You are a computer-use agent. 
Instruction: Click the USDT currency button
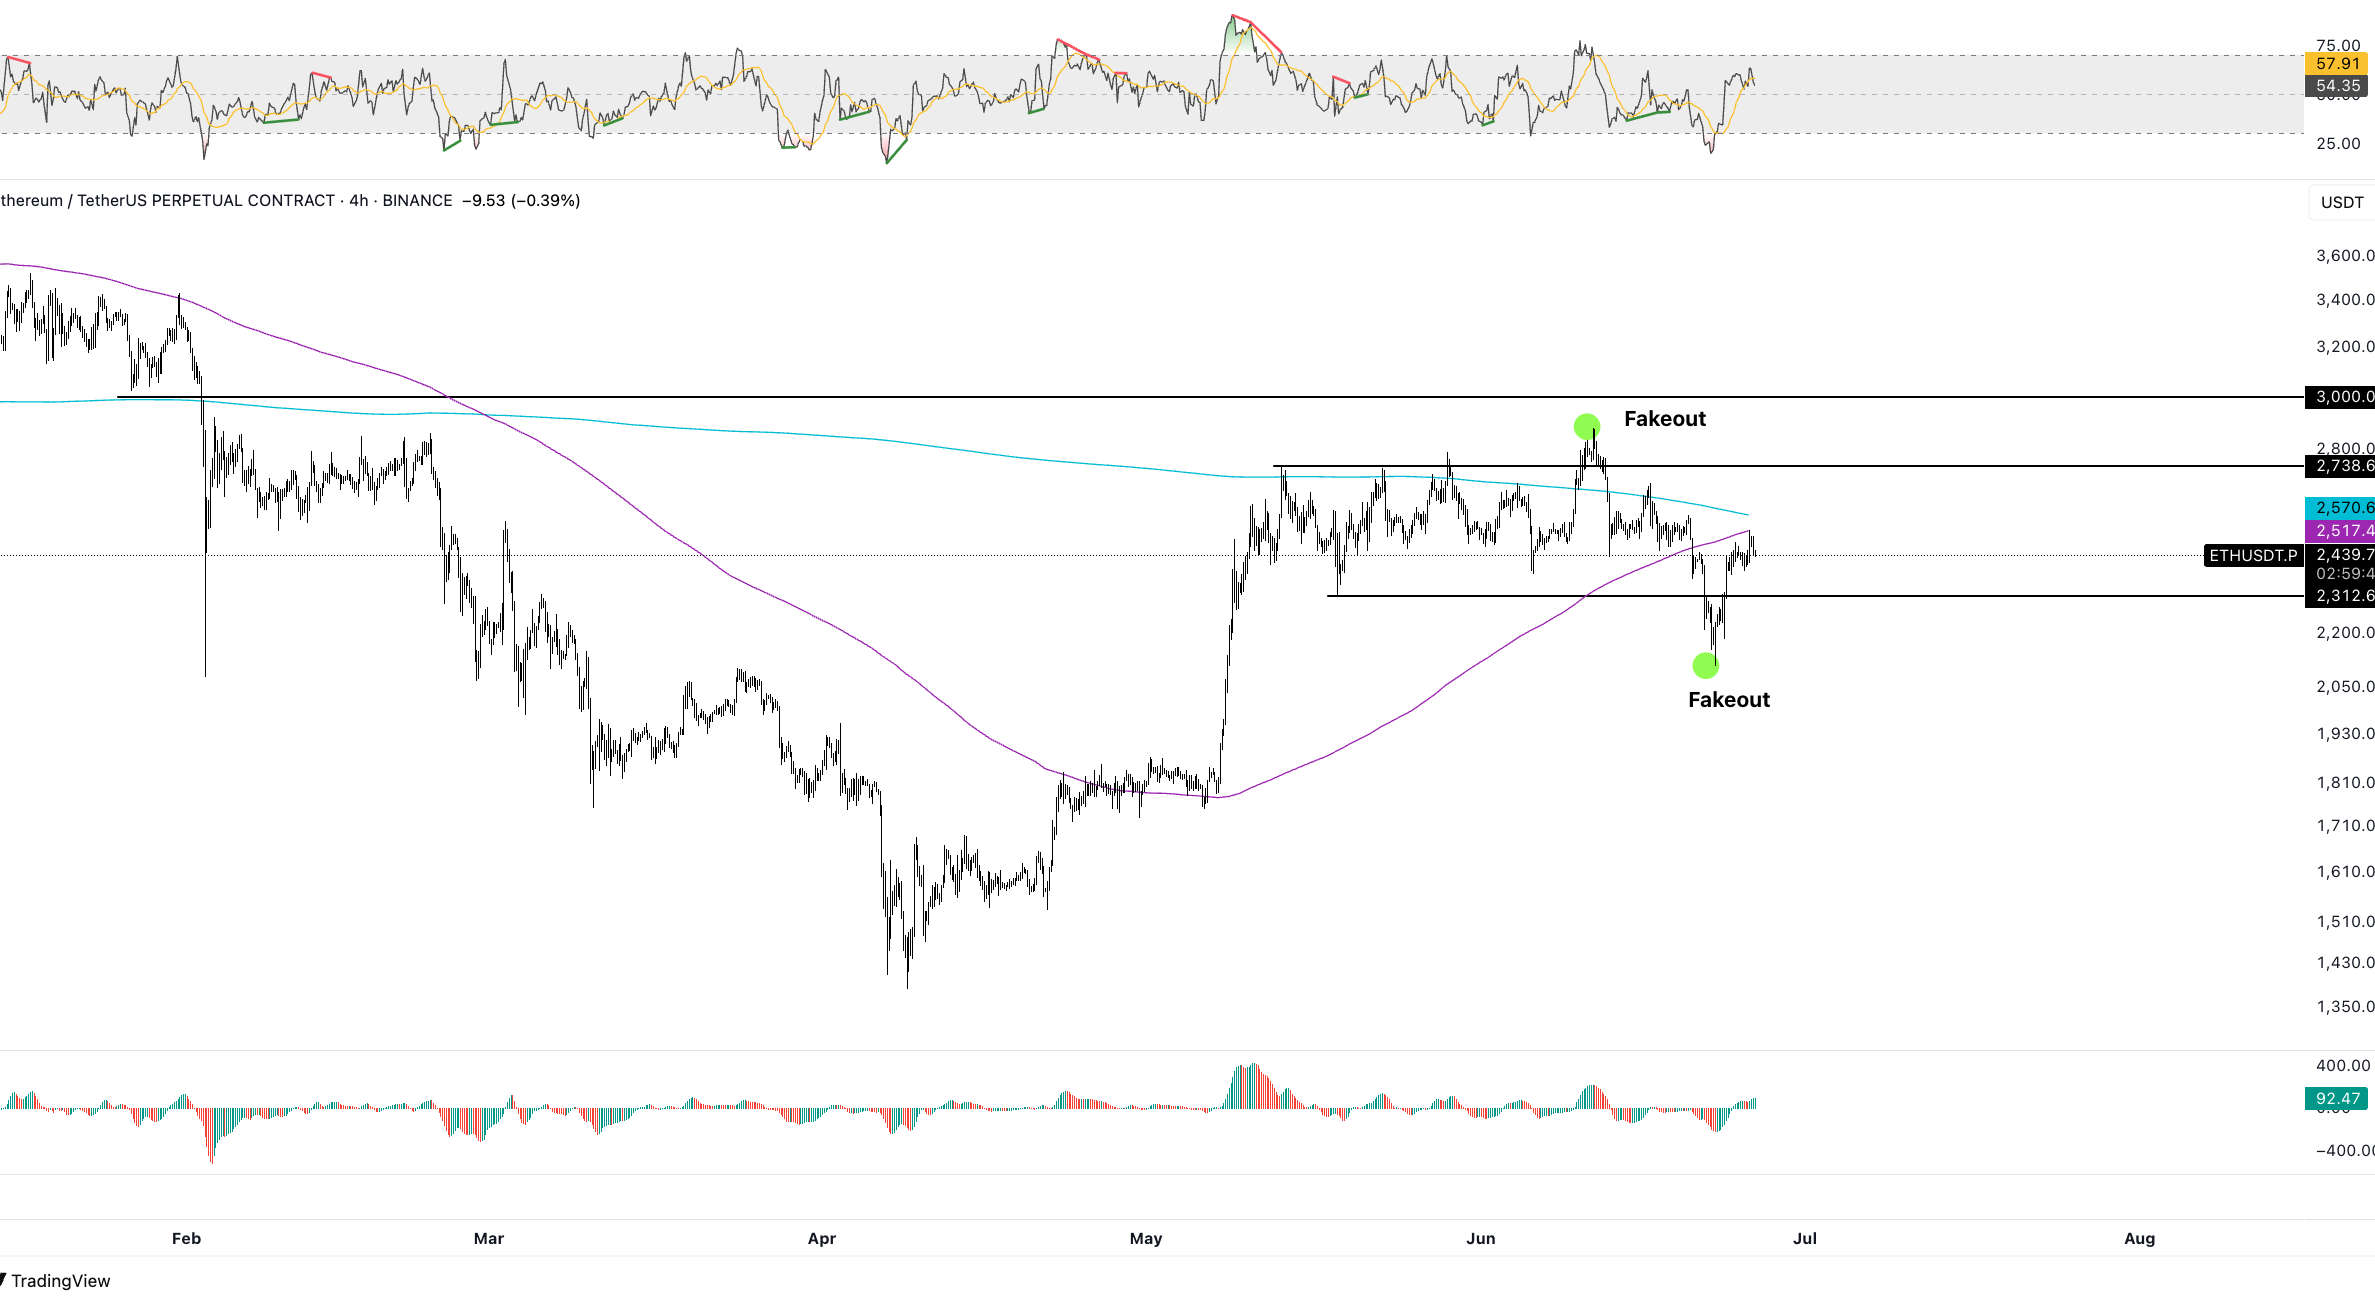(2342, 202)
